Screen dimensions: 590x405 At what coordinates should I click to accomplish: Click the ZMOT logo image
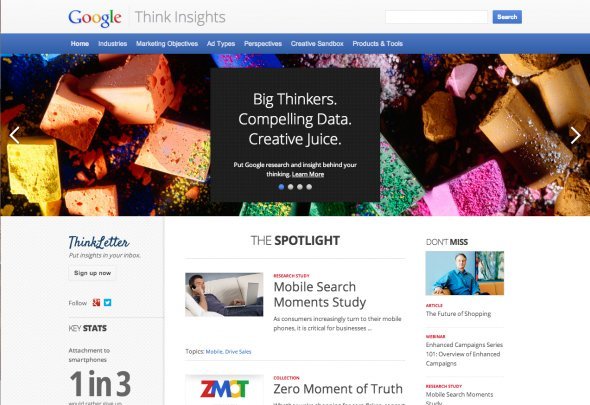[x=224, y=389]
